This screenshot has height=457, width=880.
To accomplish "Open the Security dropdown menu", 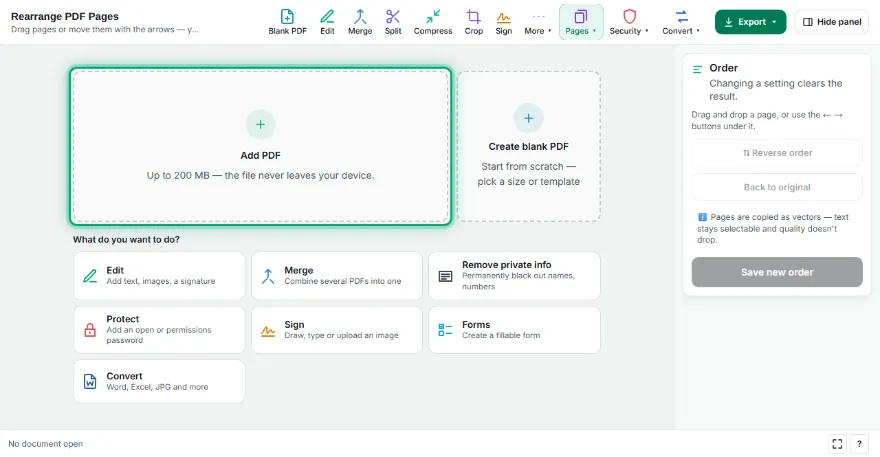I will point(629,22).
